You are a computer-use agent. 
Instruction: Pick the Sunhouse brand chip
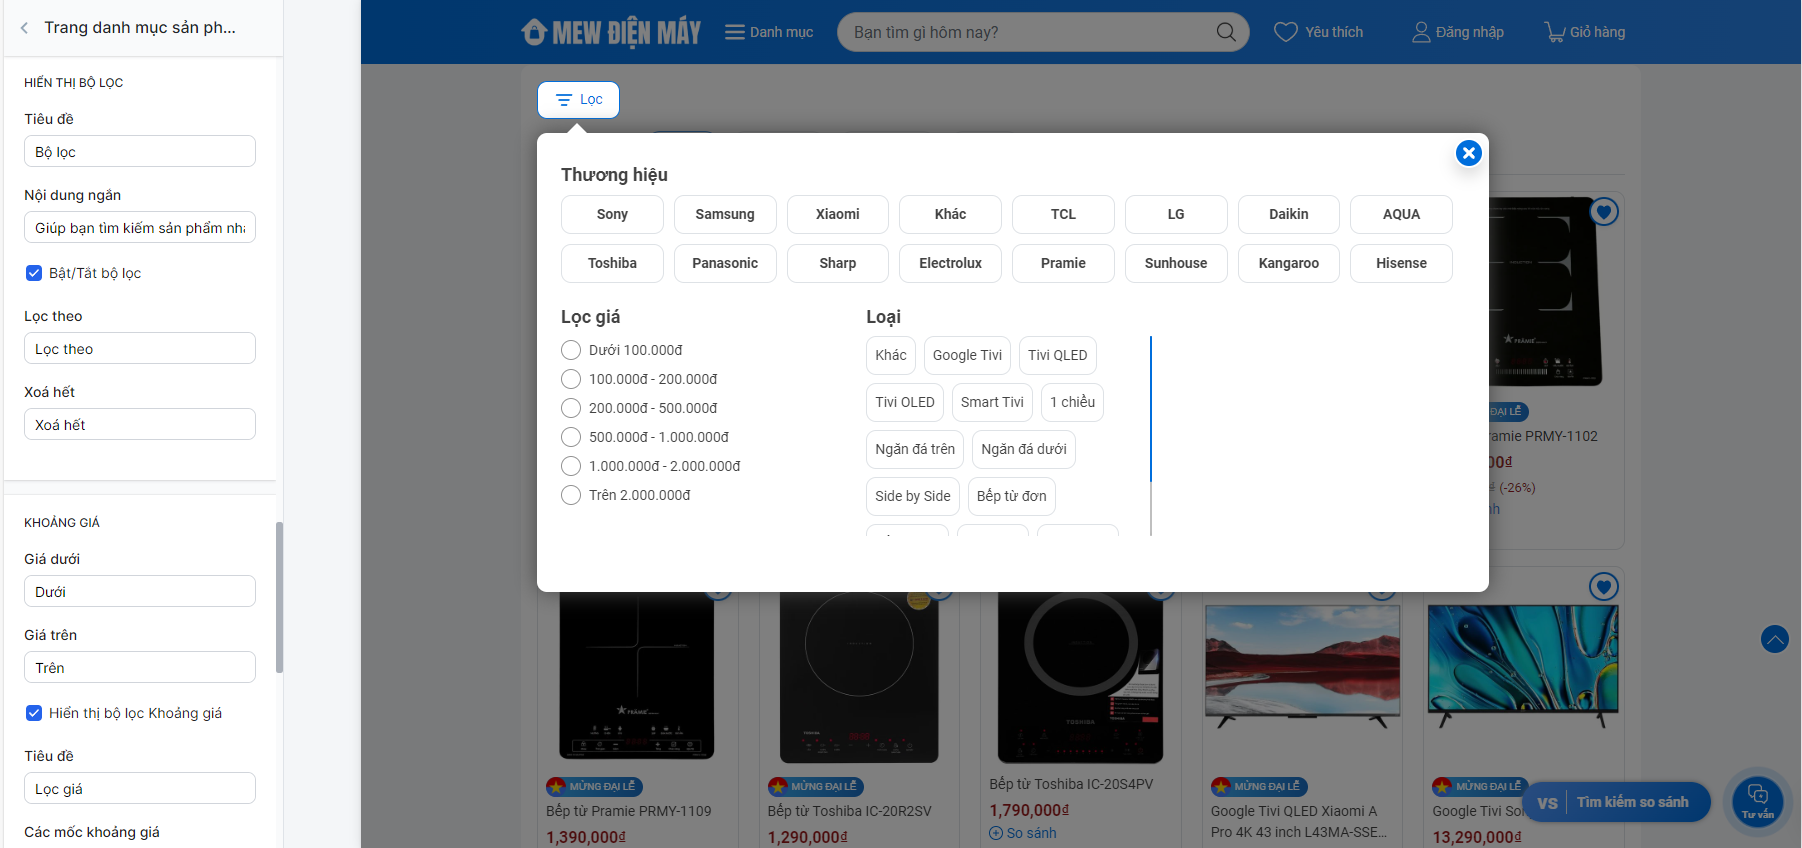pos(1176,263)
